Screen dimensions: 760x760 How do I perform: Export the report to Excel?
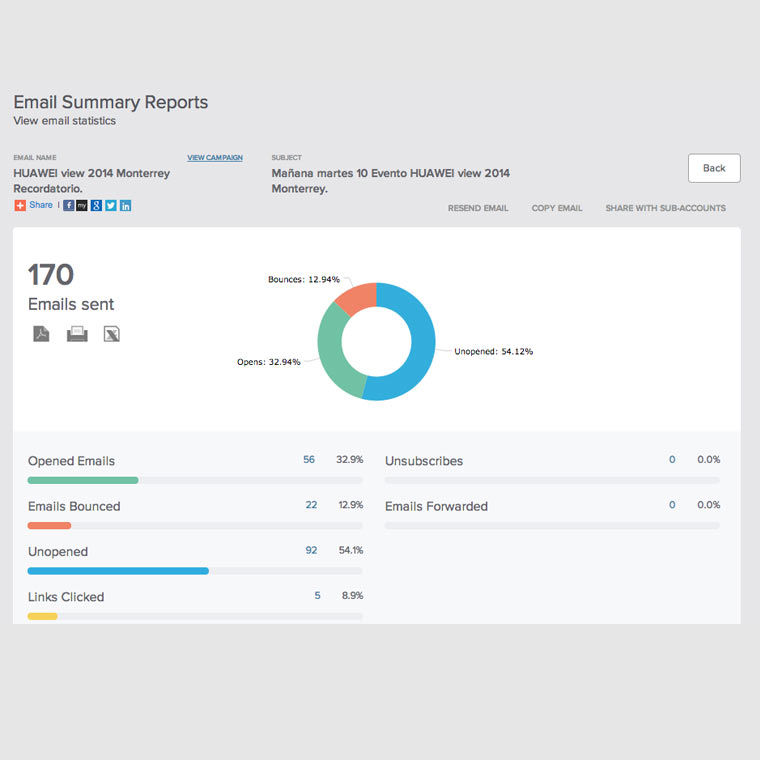pyautogui.click(x=112, y=334)
